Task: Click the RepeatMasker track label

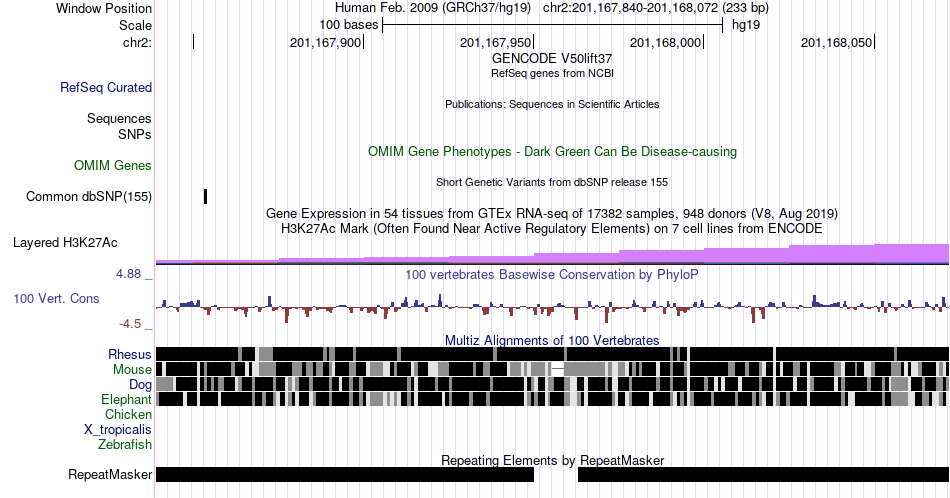Action: tap(110, 474)
